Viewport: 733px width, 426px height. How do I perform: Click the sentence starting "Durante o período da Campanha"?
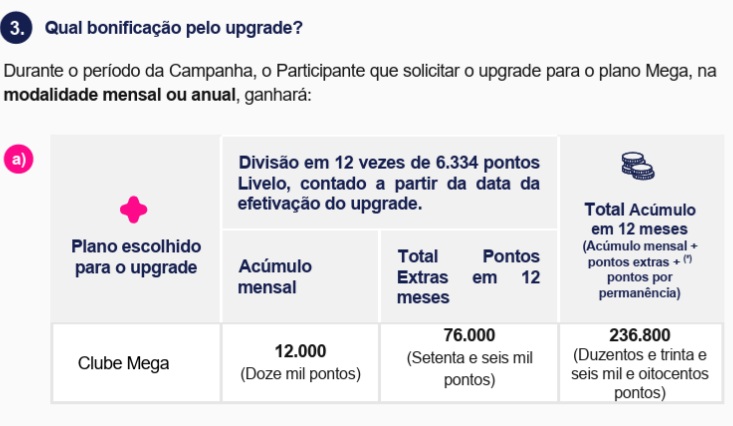click(360, 73)
